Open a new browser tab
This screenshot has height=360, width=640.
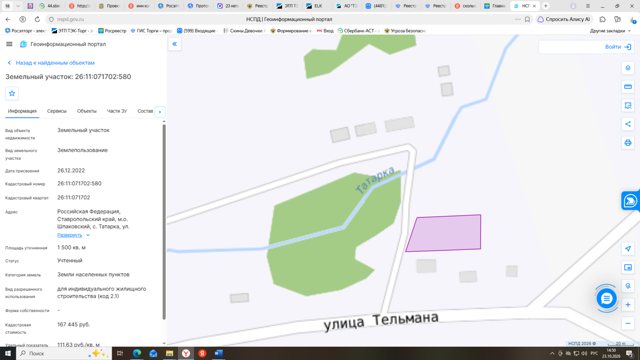coord(546,6)
